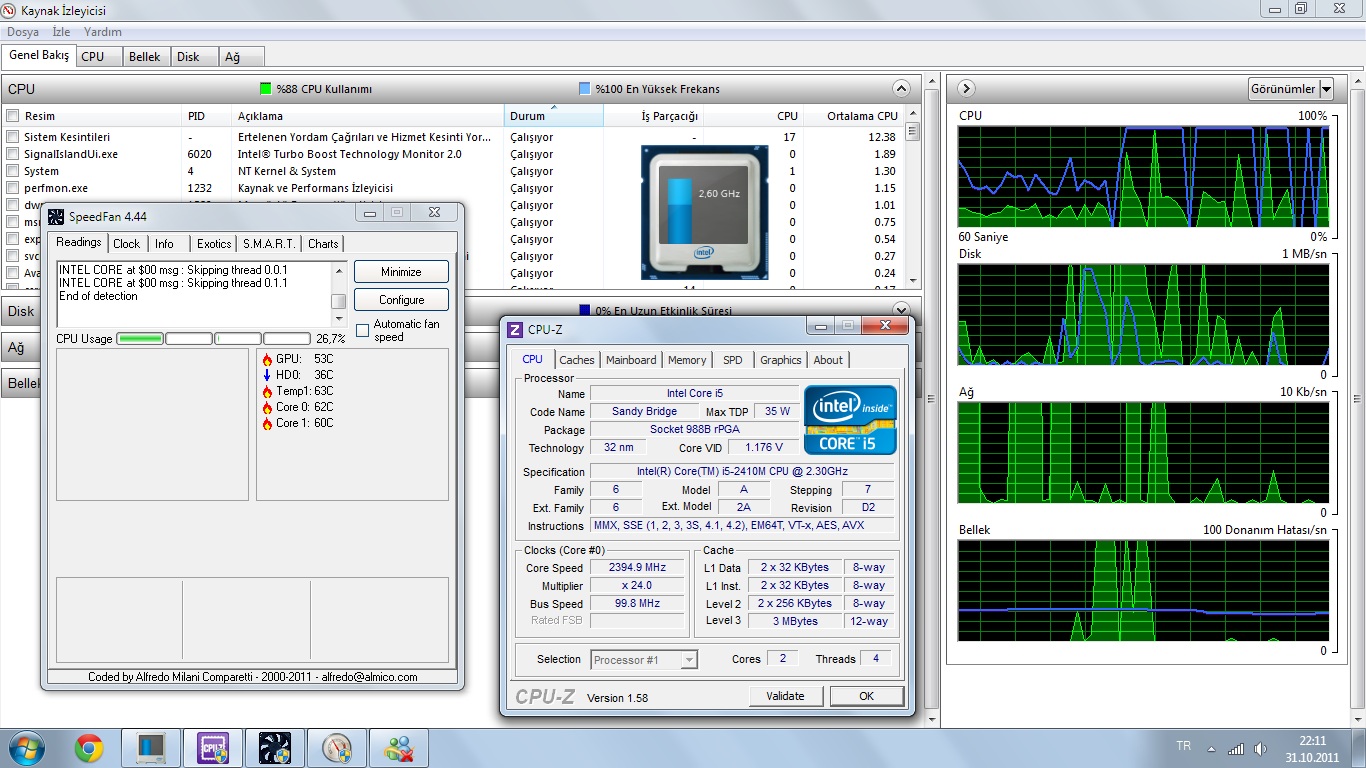Switch to the Bellek tab in Resource Monitor

click(x=144, y=57)
